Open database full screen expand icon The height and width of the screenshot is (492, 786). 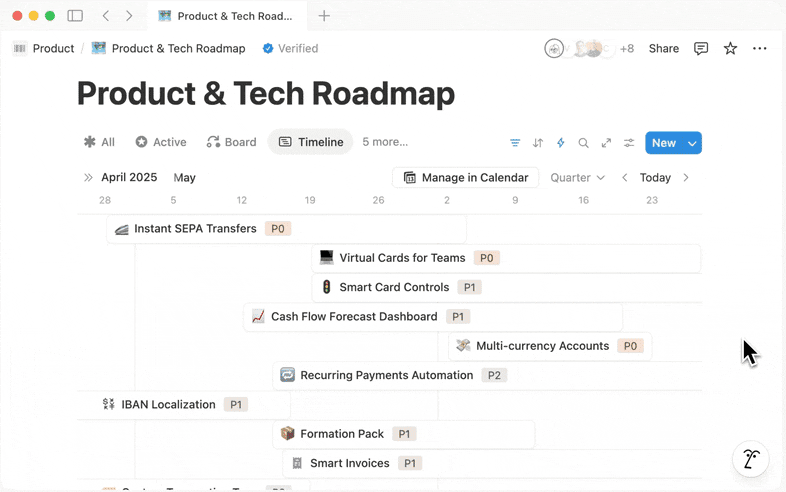[x=606, y=143]
